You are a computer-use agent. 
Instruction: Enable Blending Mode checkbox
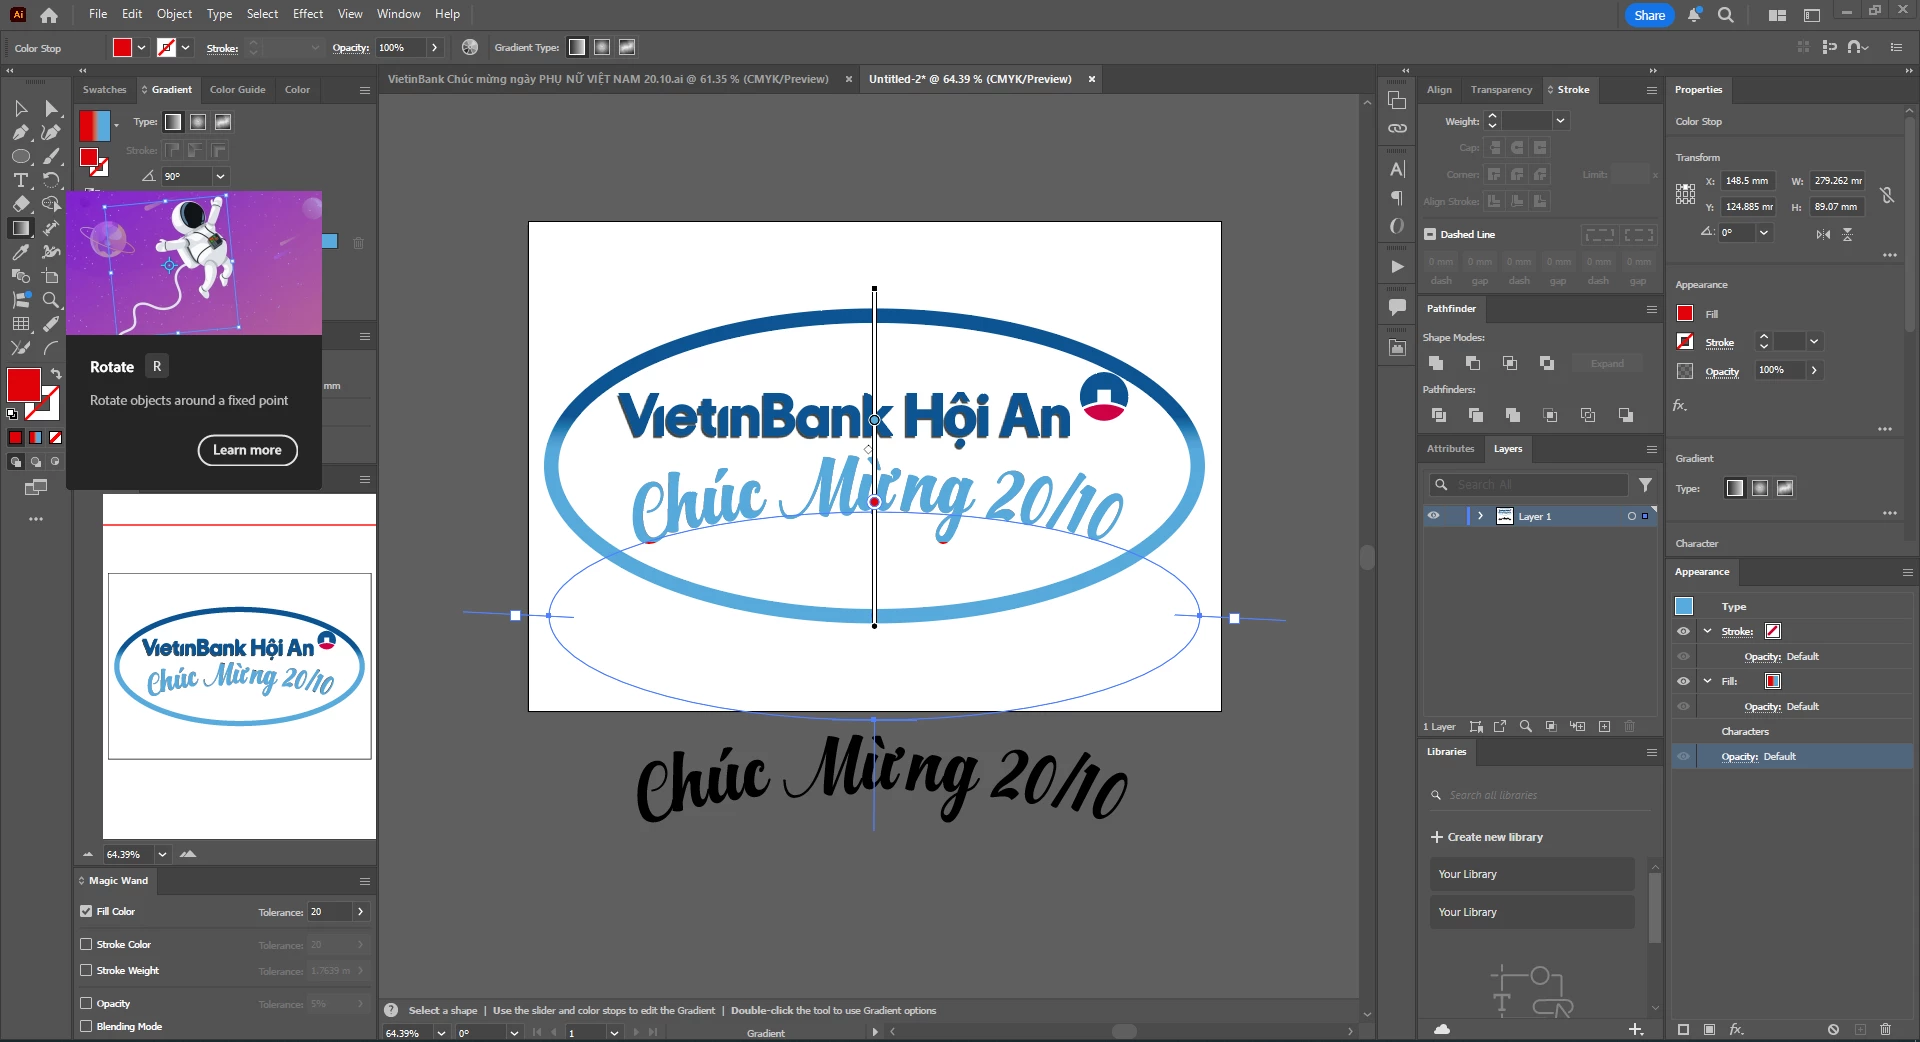86,1026
